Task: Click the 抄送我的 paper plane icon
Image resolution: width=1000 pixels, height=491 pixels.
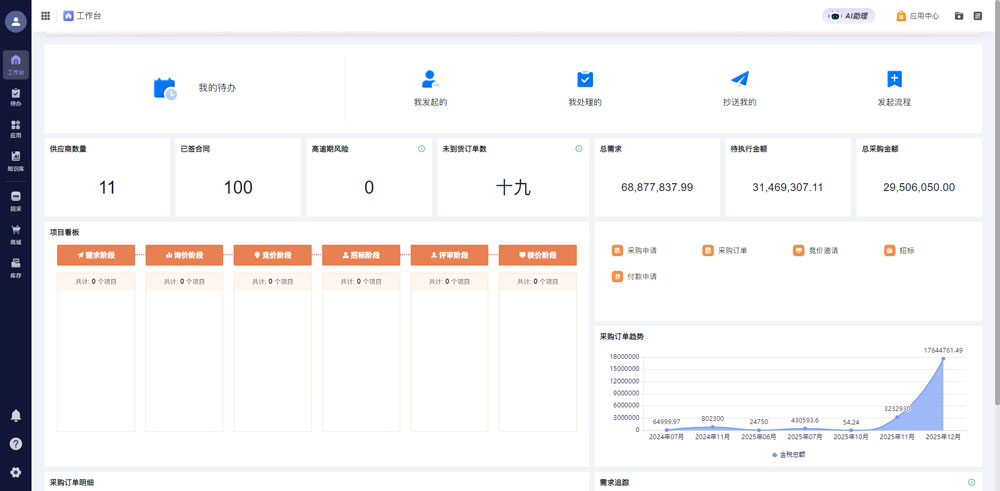Action: (x=739, y=79)
